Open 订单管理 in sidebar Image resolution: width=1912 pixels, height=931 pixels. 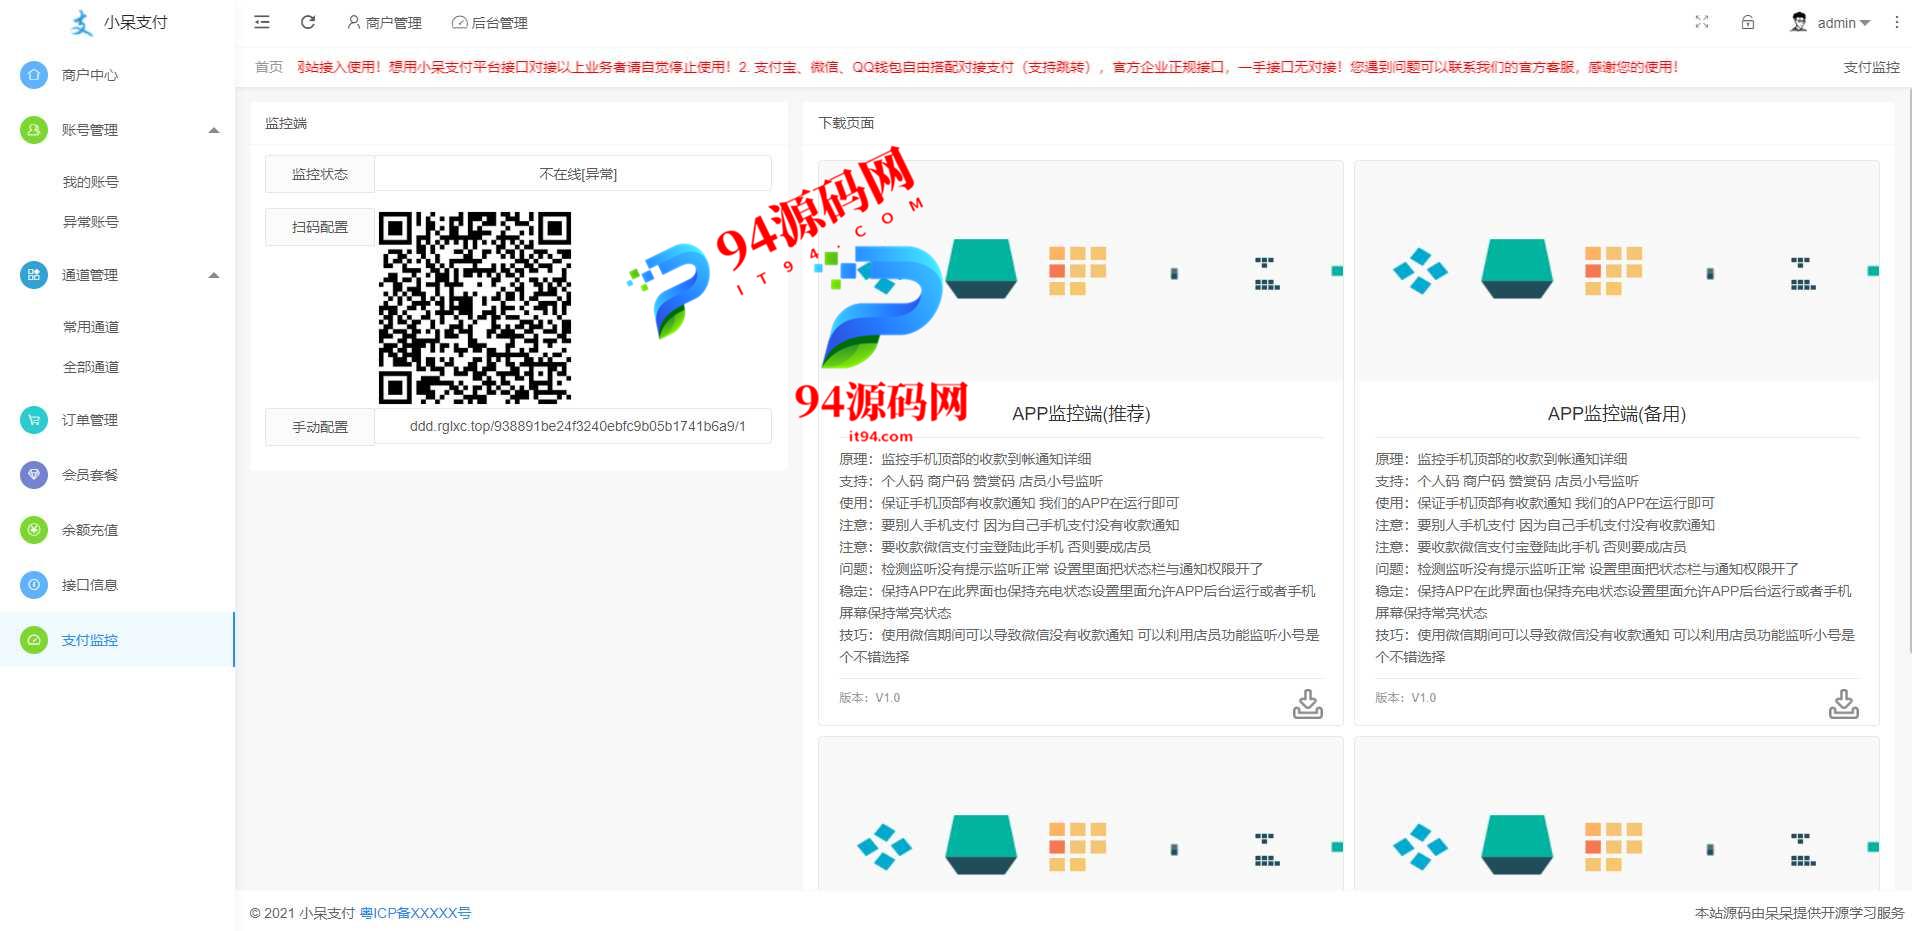coord(117,420)
